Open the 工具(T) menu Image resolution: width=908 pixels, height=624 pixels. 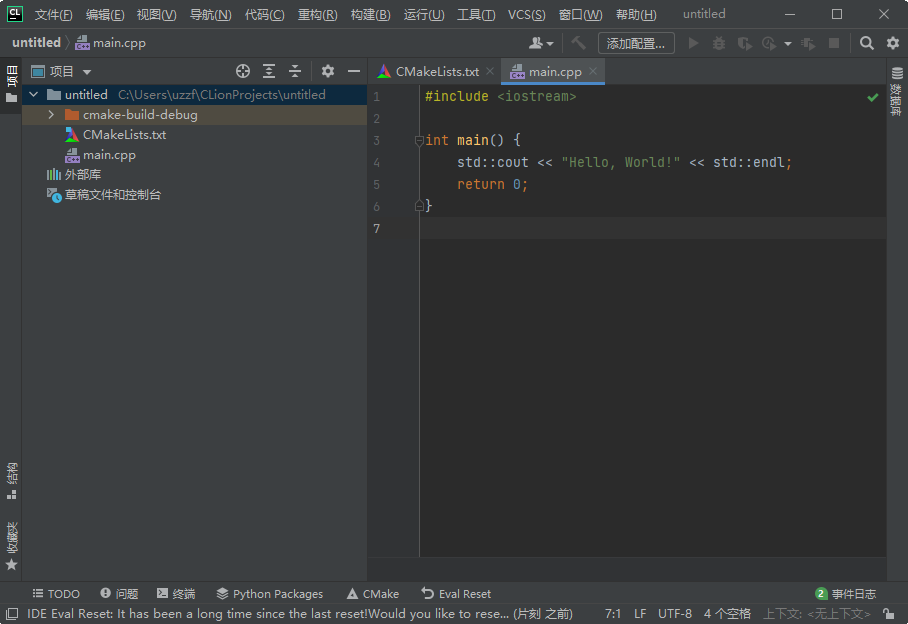tap(476, 14)
